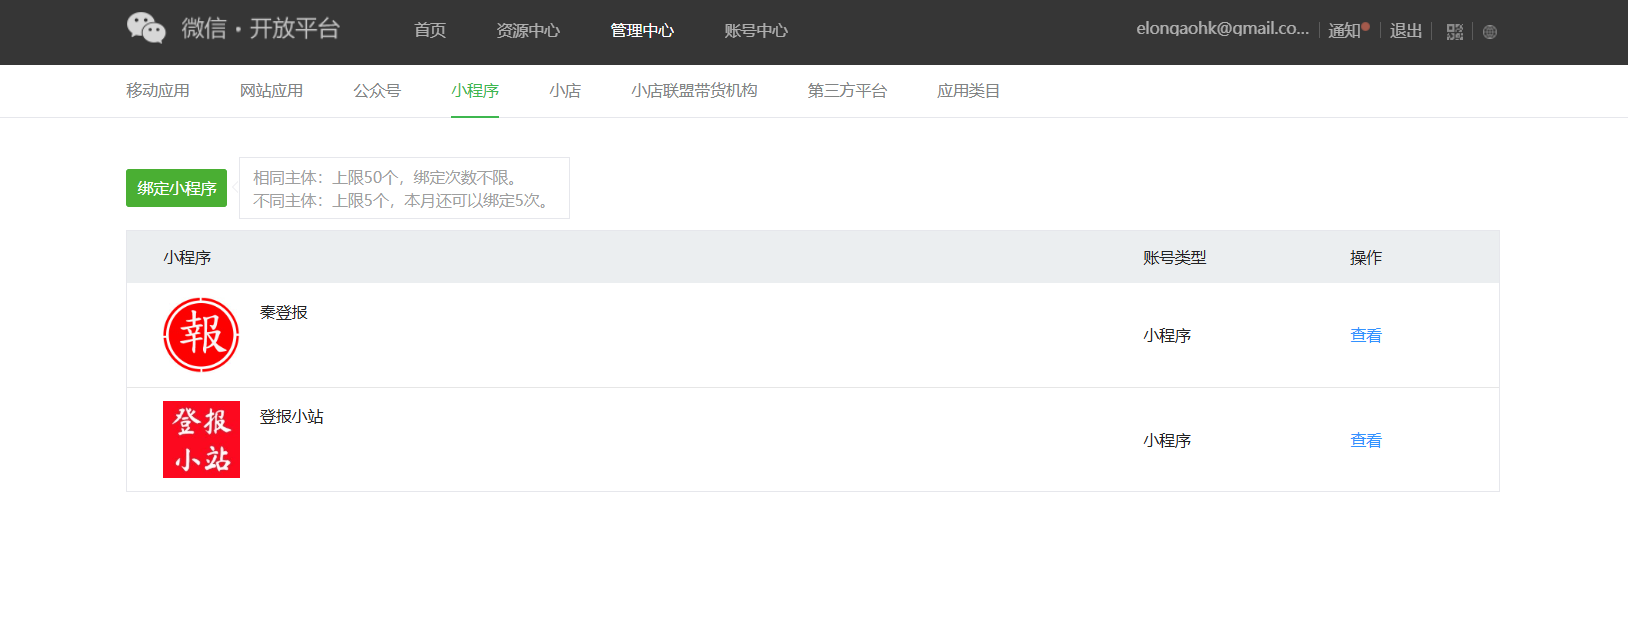Image resolution: width=1628 pixels, height=639 pixels.
Task: Click 小程序 account type in 秦登报 row
Action: tap(1167, 336)
